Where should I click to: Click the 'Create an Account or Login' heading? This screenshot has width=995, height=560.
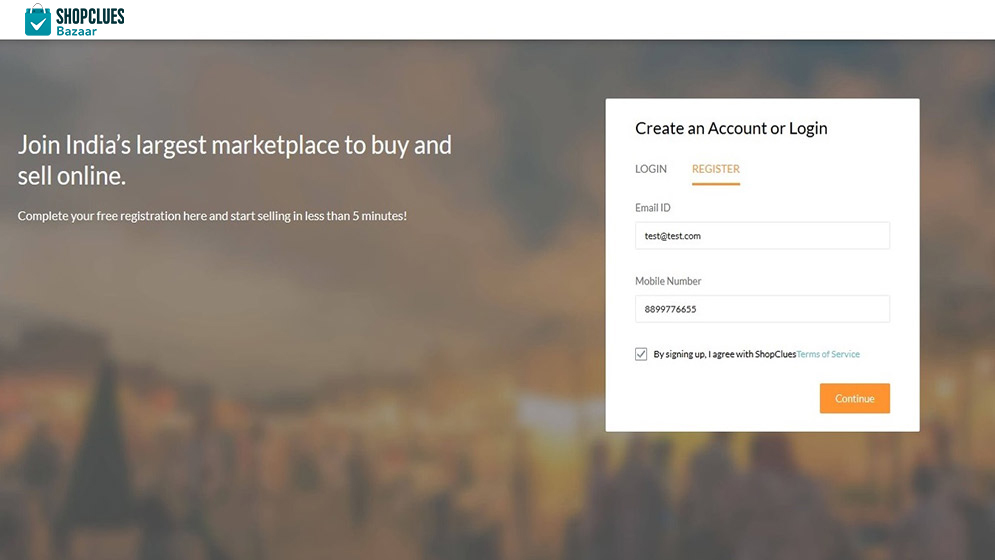(731, 128)
